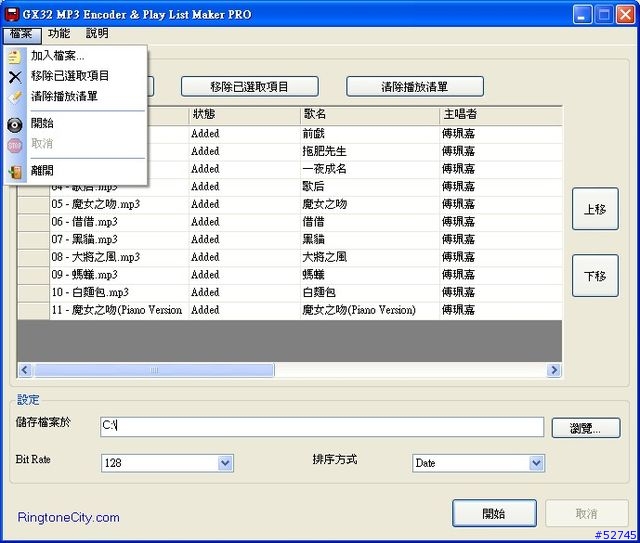This screenshot has height=543, width=640.
Task: Click the eraser clear-playlist icon in menu
Action: click(x=15, y=97)
